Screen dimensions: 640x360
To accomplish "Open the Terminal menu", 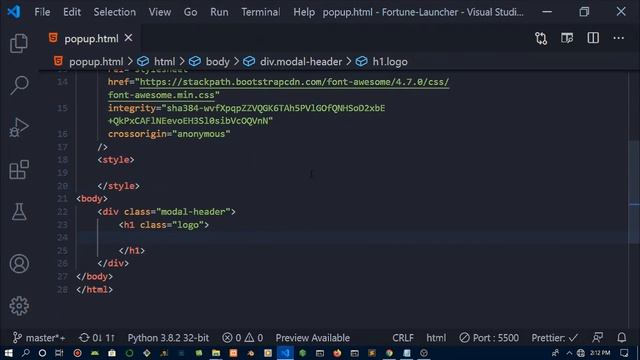I will tap(261, 12).
